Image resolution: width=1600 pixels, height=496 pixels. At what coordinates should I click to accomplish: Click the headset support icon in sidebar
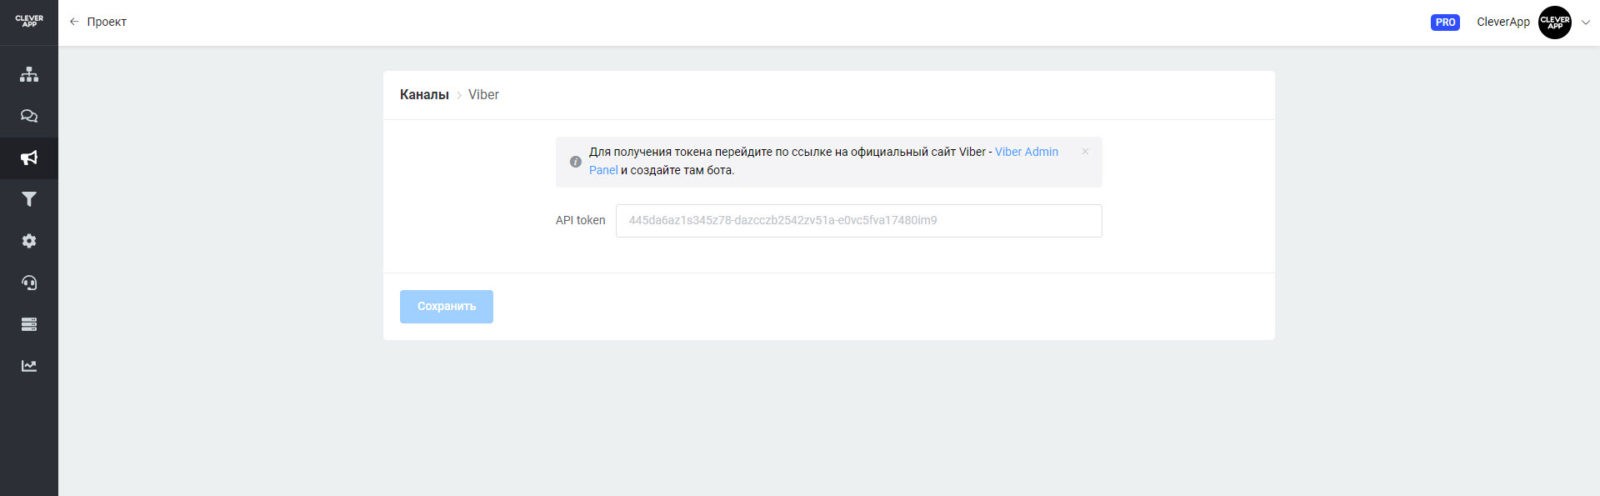tap(29, 283)
